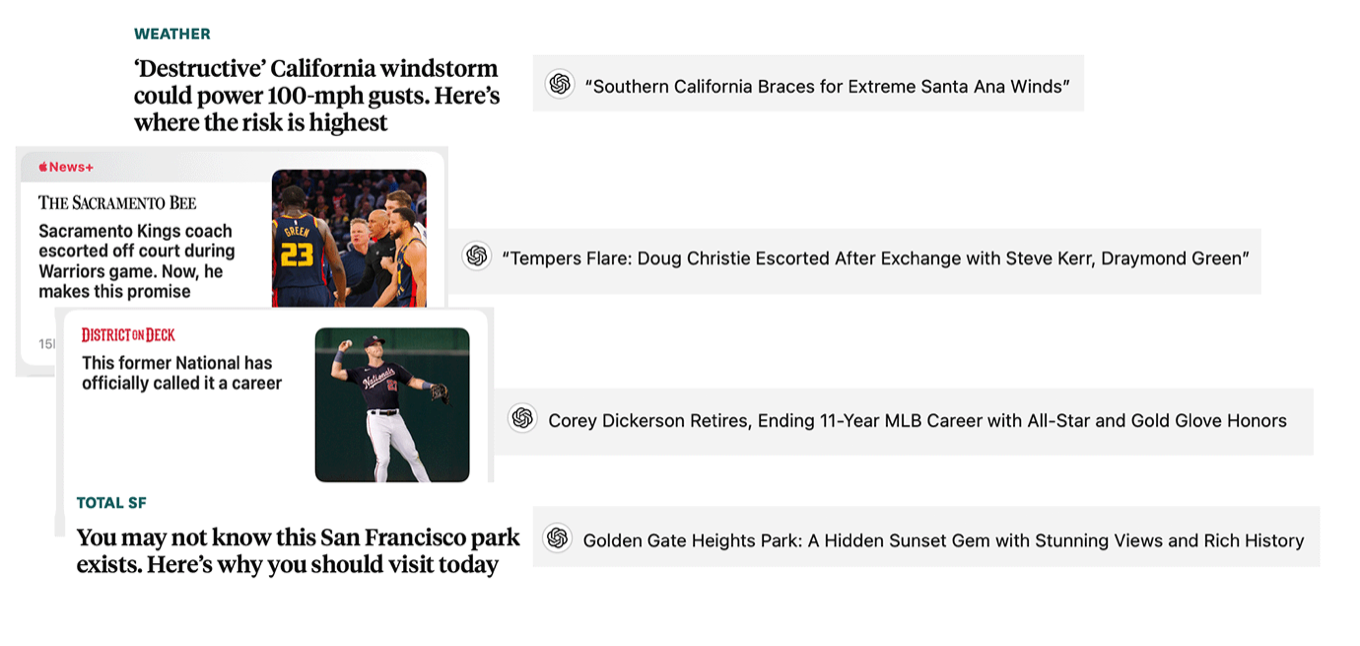The image size is (1360, 646).
Task: Click the ChatGPT logo beside Santa Ana Winds summary
Action: pyautogui.click(x=560, y=84)
